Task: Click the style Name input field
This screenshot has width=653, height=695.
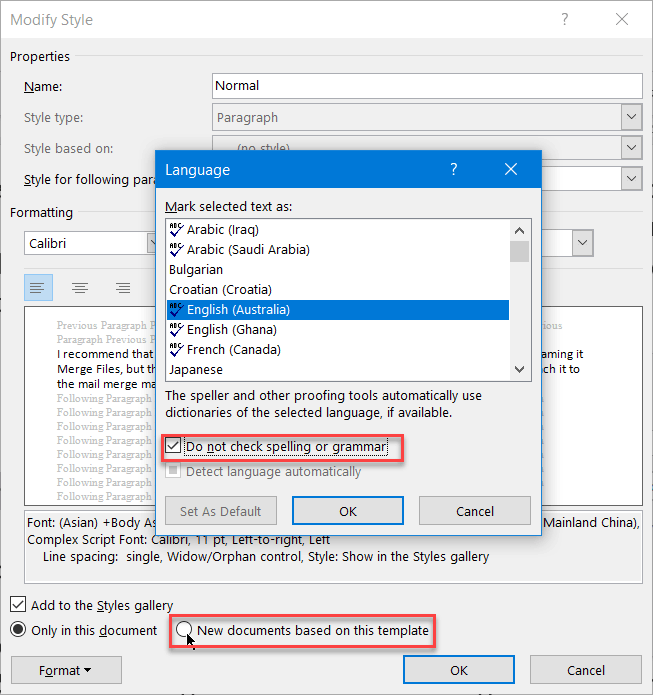Action: coord(427,86)
